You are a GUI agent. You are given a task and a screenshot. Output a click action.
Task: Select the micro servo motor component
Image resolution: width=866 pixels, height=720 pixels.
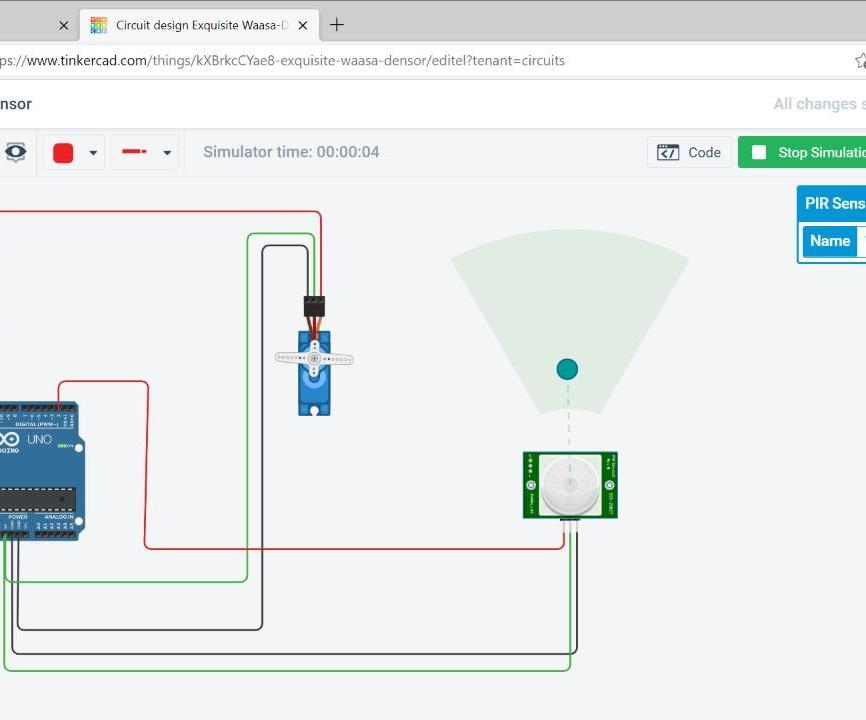pyautogui.click(x=314, y=372)
